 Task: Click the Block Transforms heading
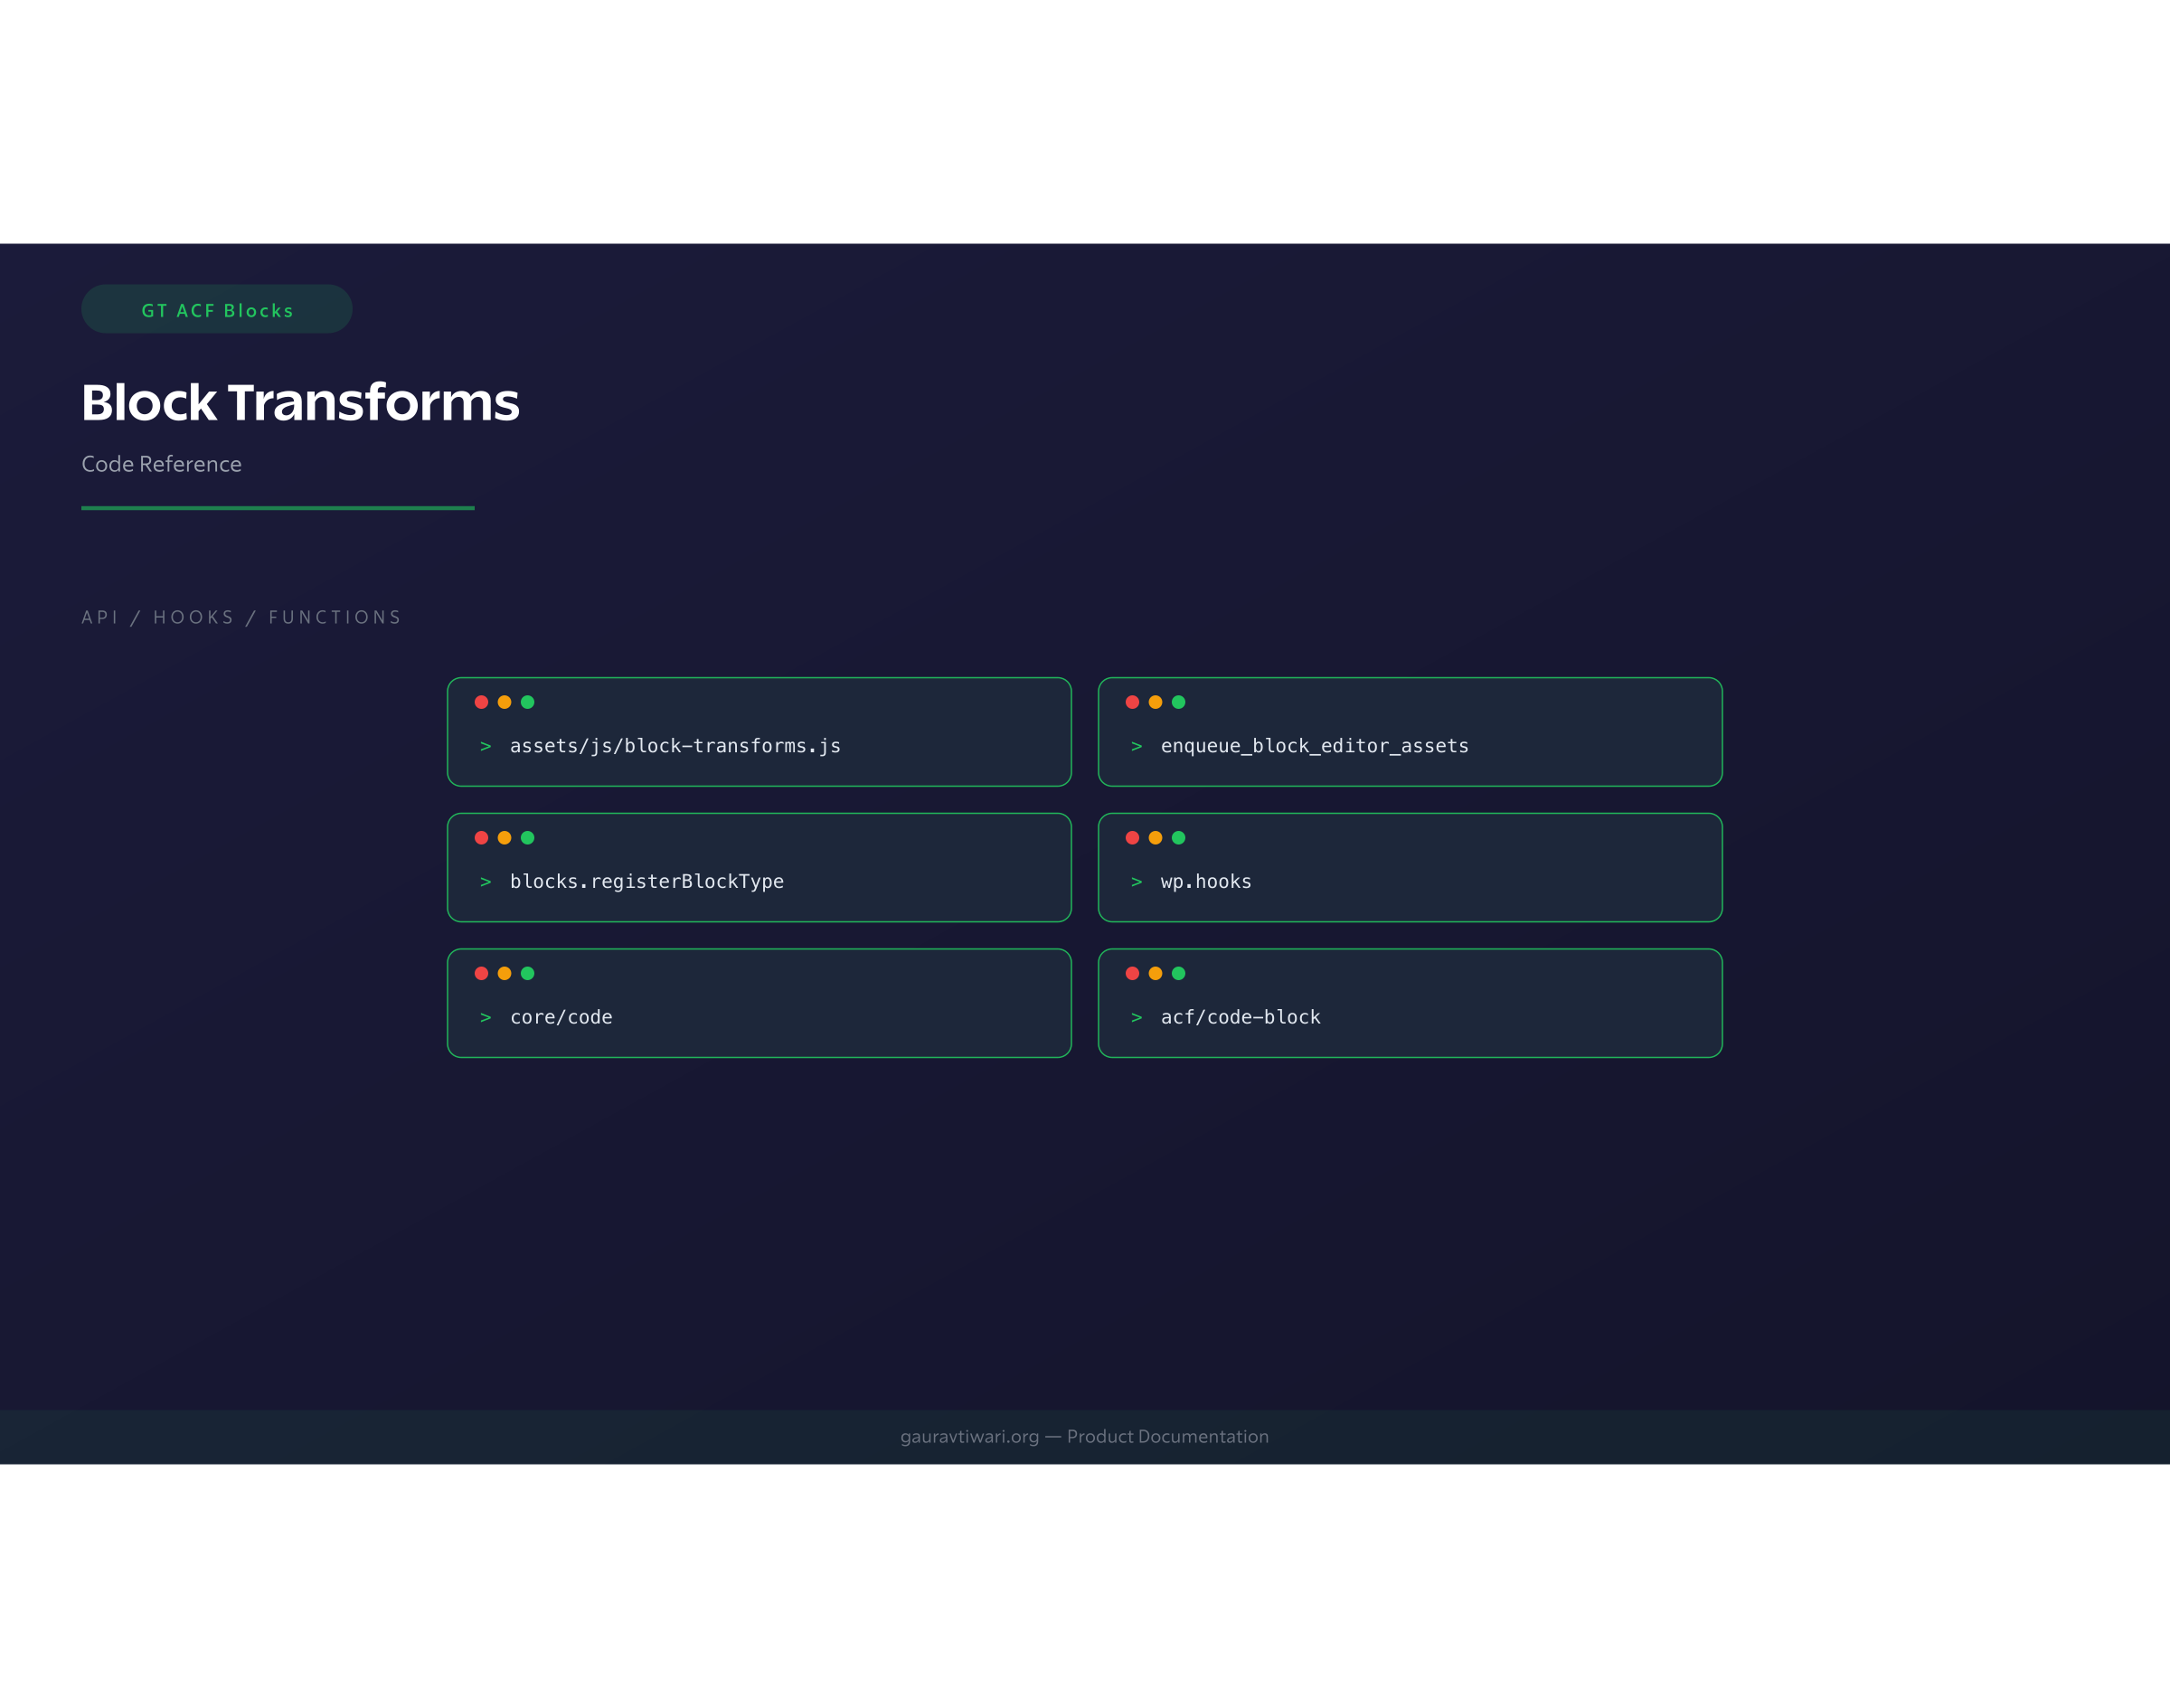[300, 402]
